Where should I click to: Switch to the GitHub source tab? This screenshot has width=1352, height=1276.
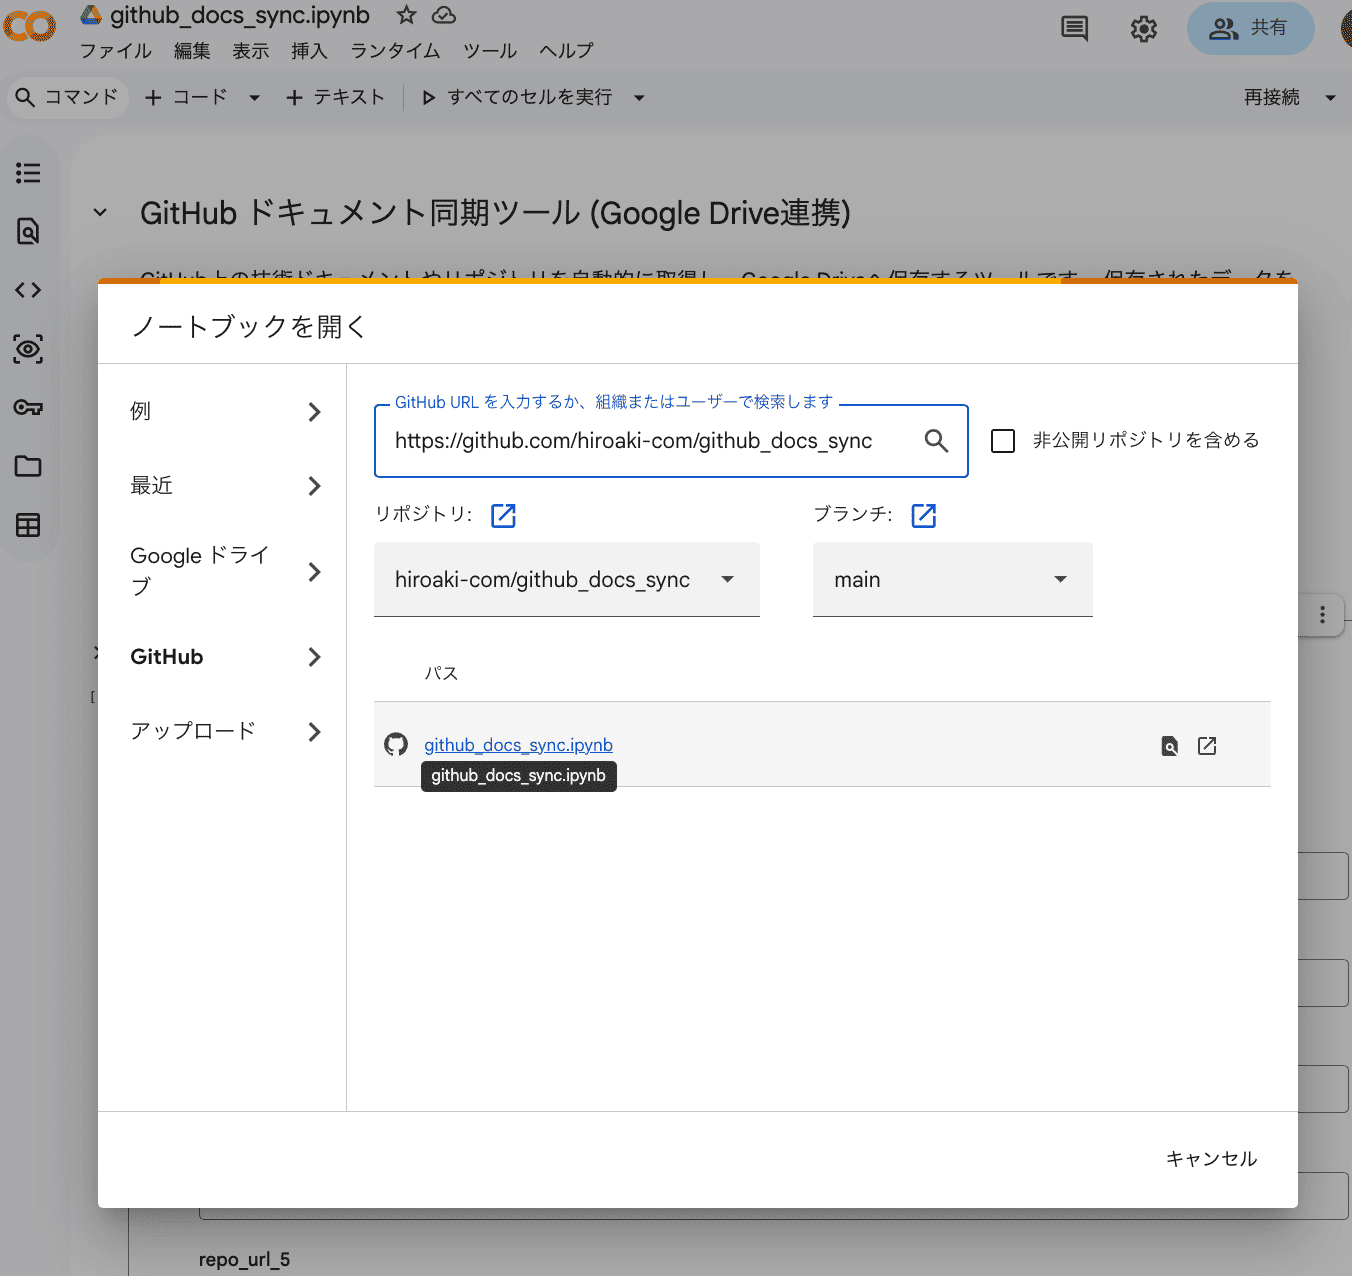point(166,656)
